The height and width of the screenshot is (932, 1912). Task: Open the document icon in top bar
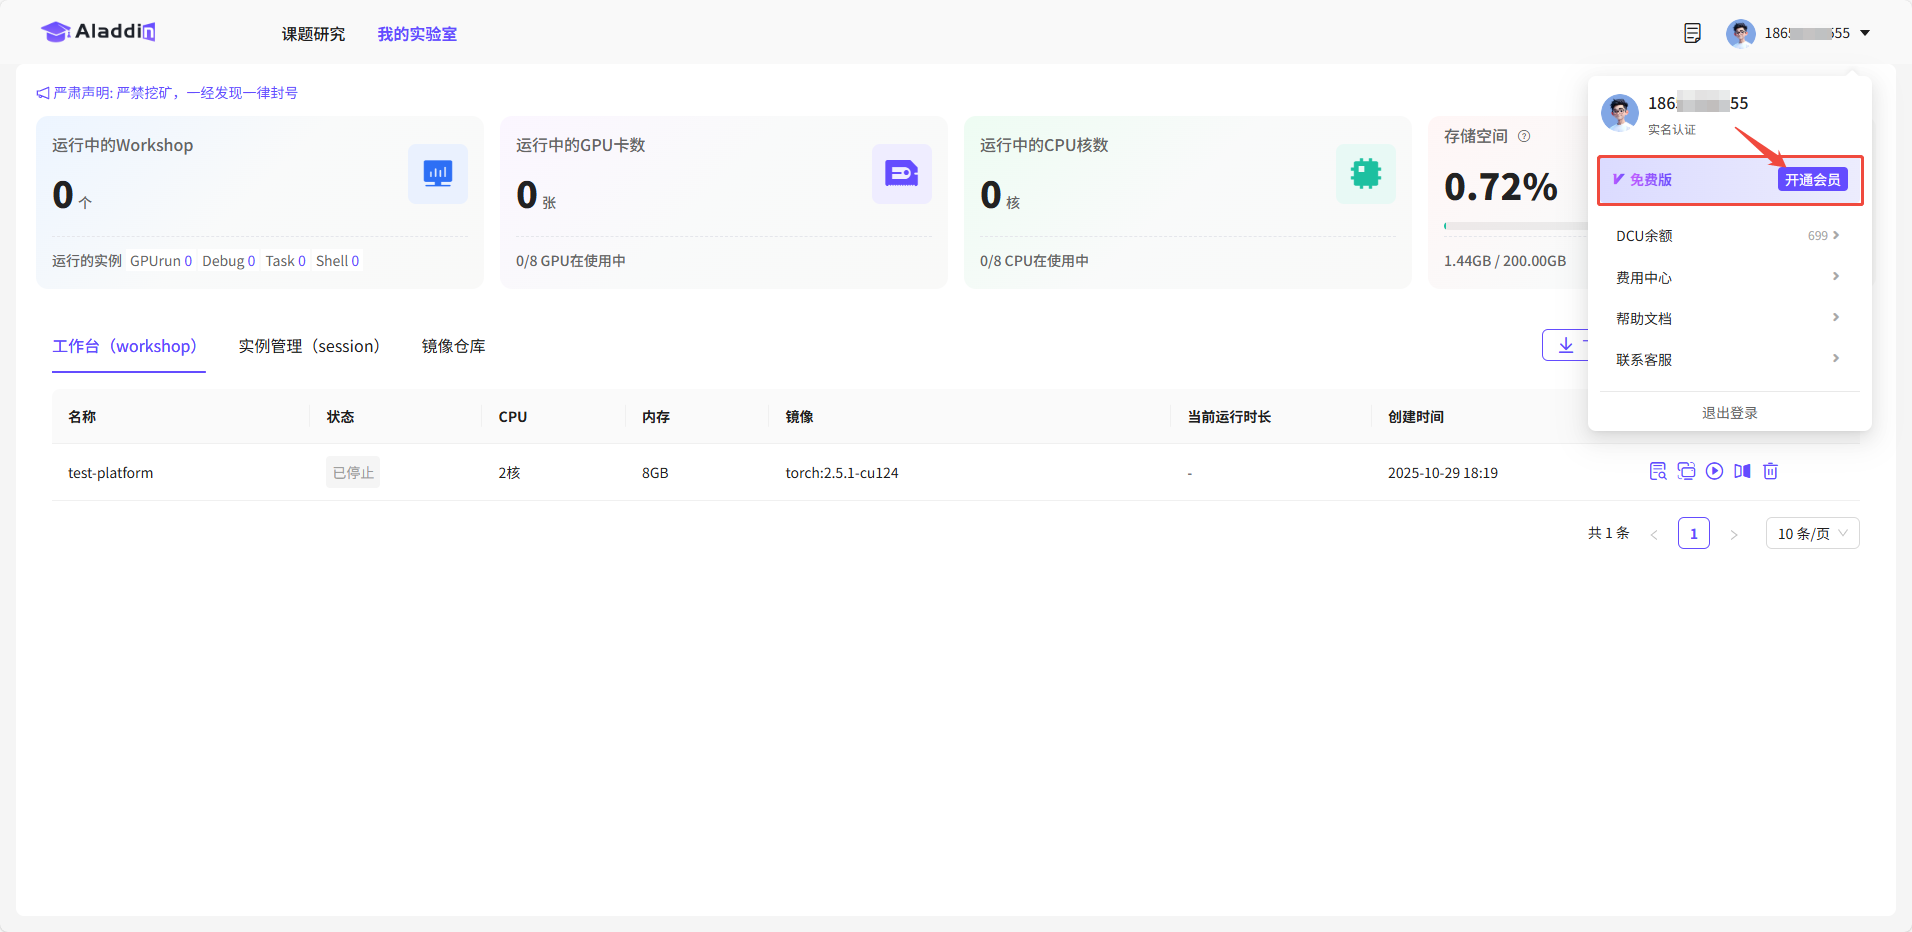1692,33
